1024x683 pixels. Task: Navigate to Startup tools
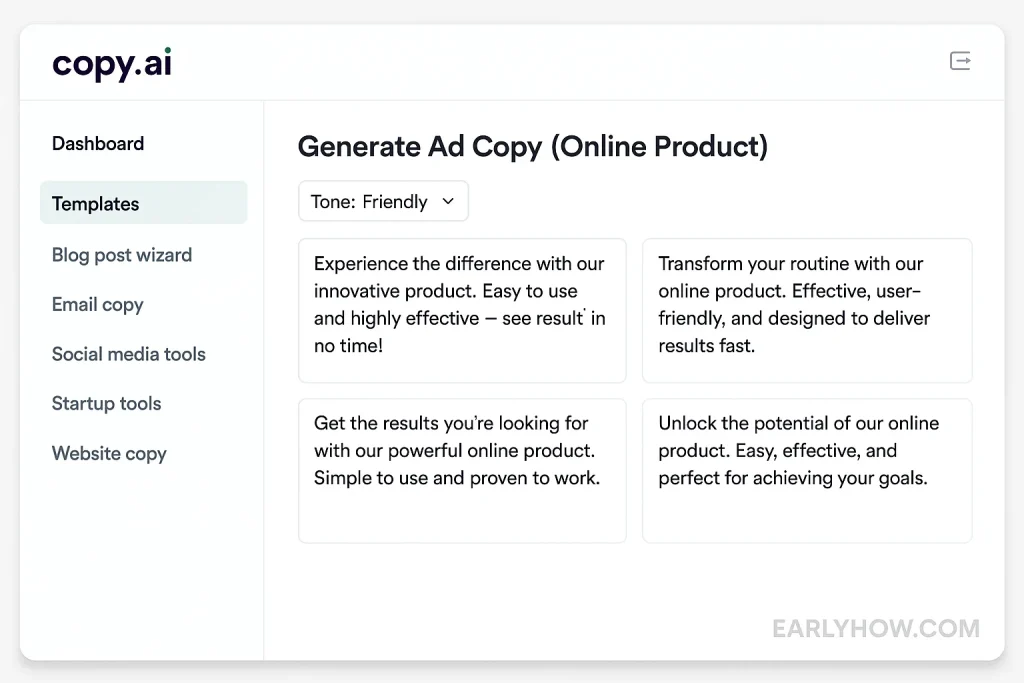[107, 404]
